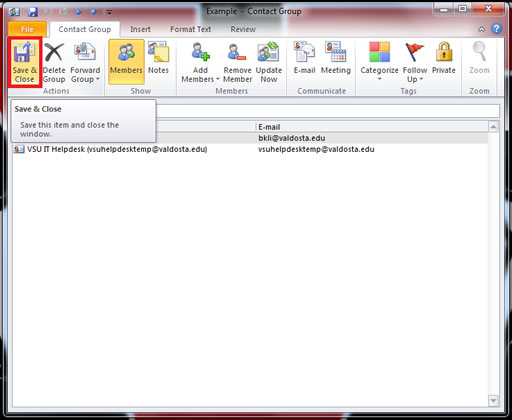Click Update Now in Members group
The height and width of the screenshot is (420, 512).
269,62
